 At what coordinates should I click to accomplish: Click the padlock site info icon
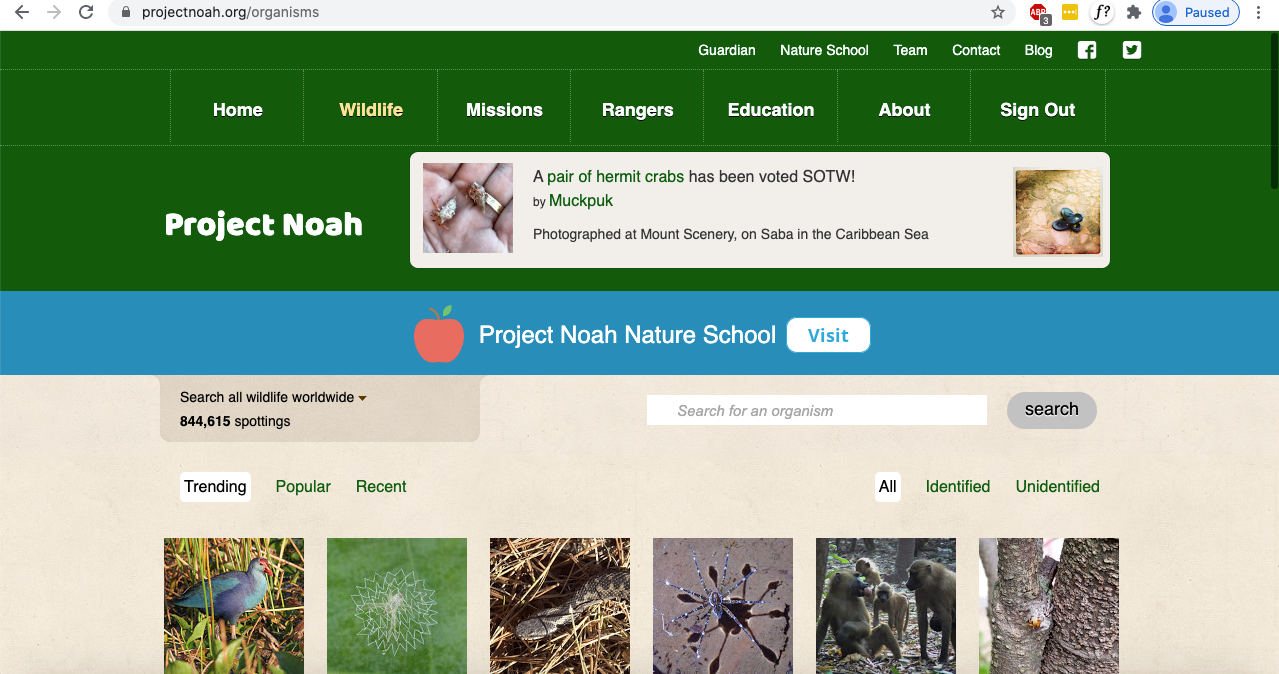tap(125, 13)
